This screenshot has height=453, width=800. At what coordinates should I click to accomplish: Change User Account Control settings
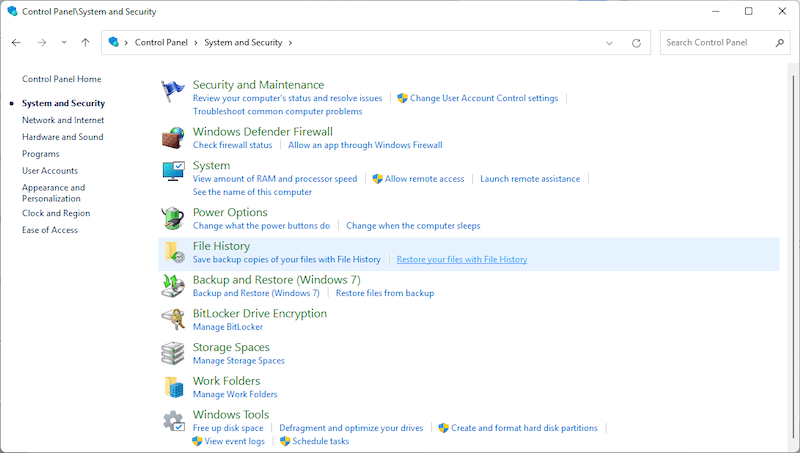(484, 98)
